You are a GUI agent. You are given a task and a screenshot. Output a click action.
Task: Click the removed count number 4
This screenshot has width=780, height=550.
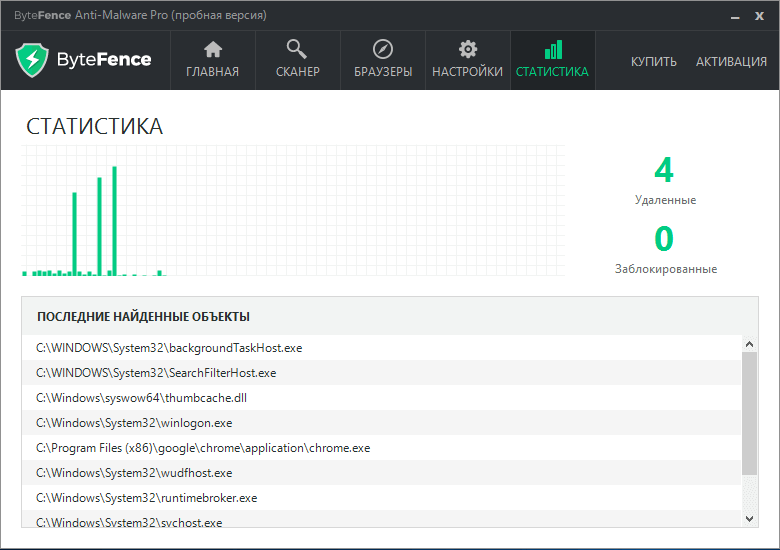[664, 169]
